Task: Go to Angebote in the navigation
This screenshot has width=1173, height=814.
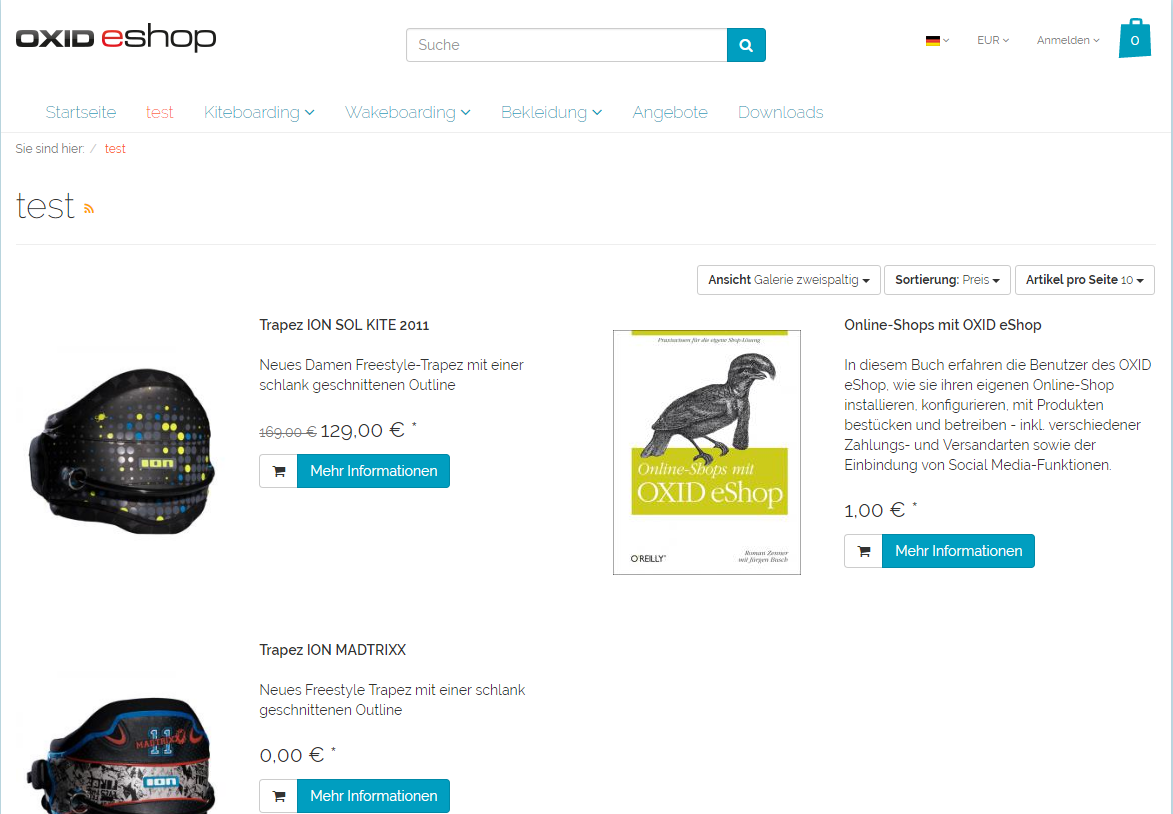Action: pos(670,112)
